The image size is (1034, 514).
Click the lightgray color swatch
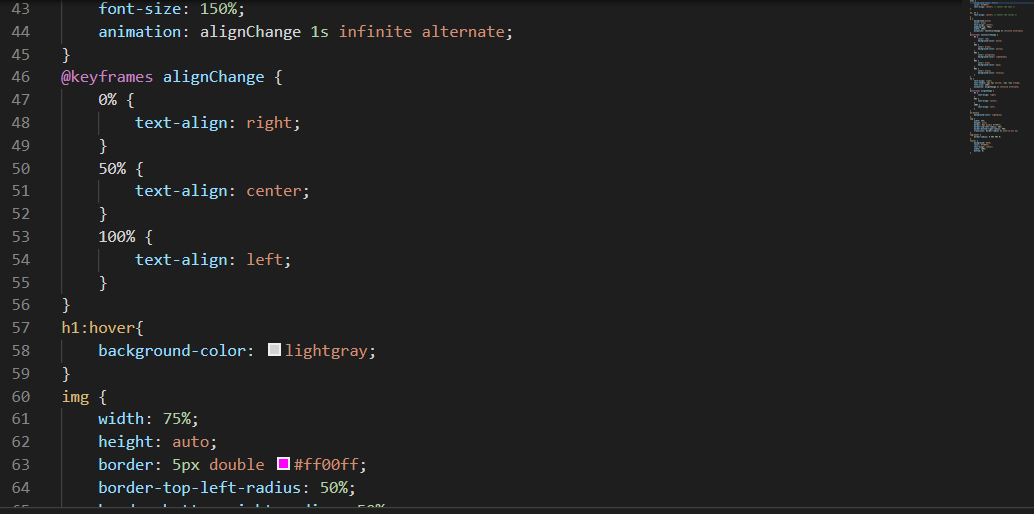[x=274, y=351]
